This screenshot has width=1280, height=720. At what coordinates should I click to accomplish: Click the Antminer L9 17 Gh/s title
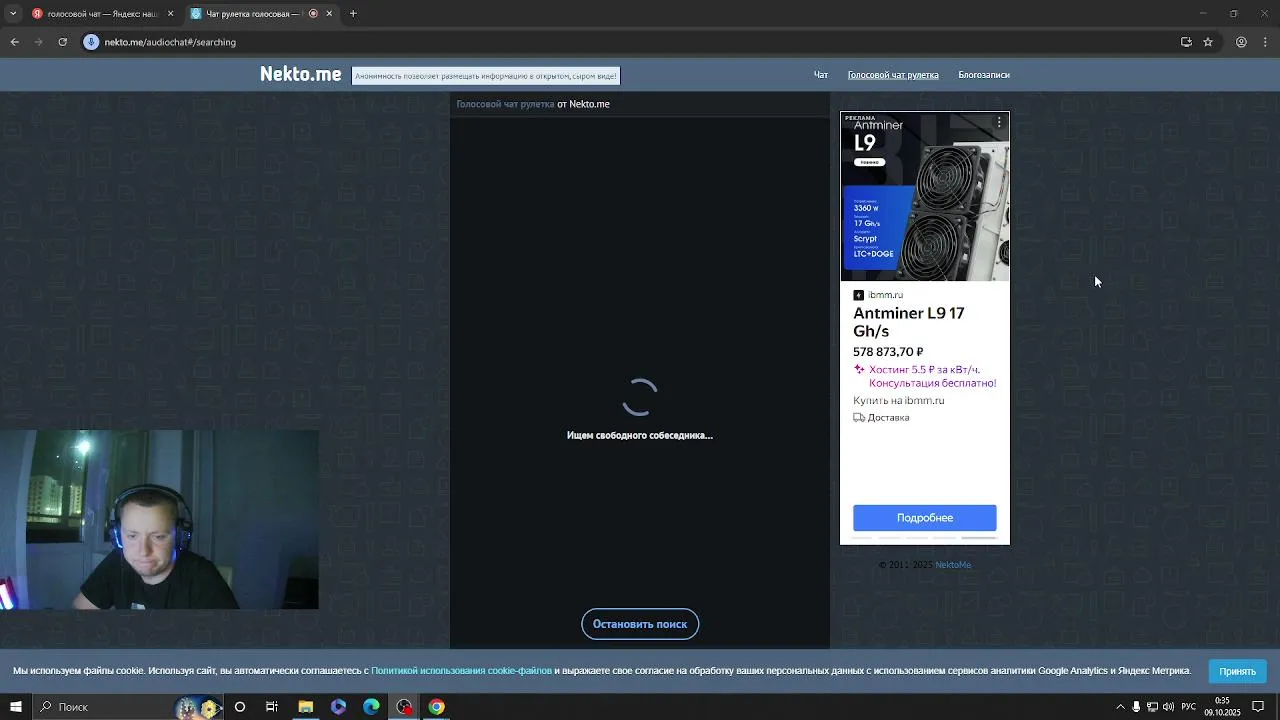coord(908,322)
